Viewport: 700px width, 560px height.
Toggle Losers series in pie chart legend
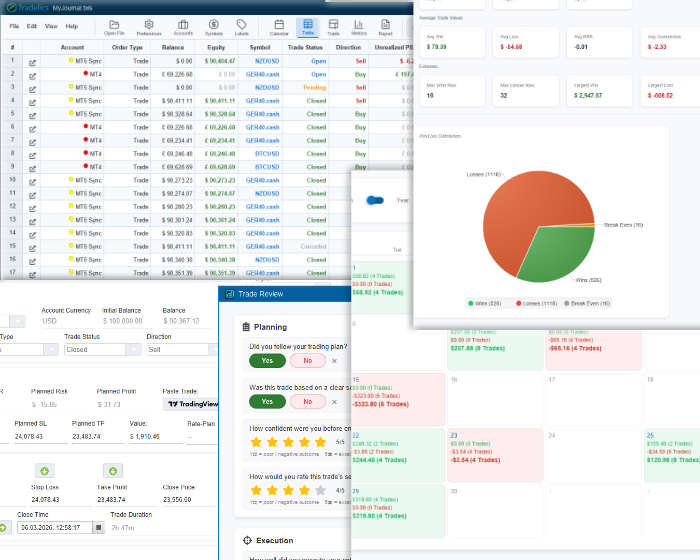(536, 303)
